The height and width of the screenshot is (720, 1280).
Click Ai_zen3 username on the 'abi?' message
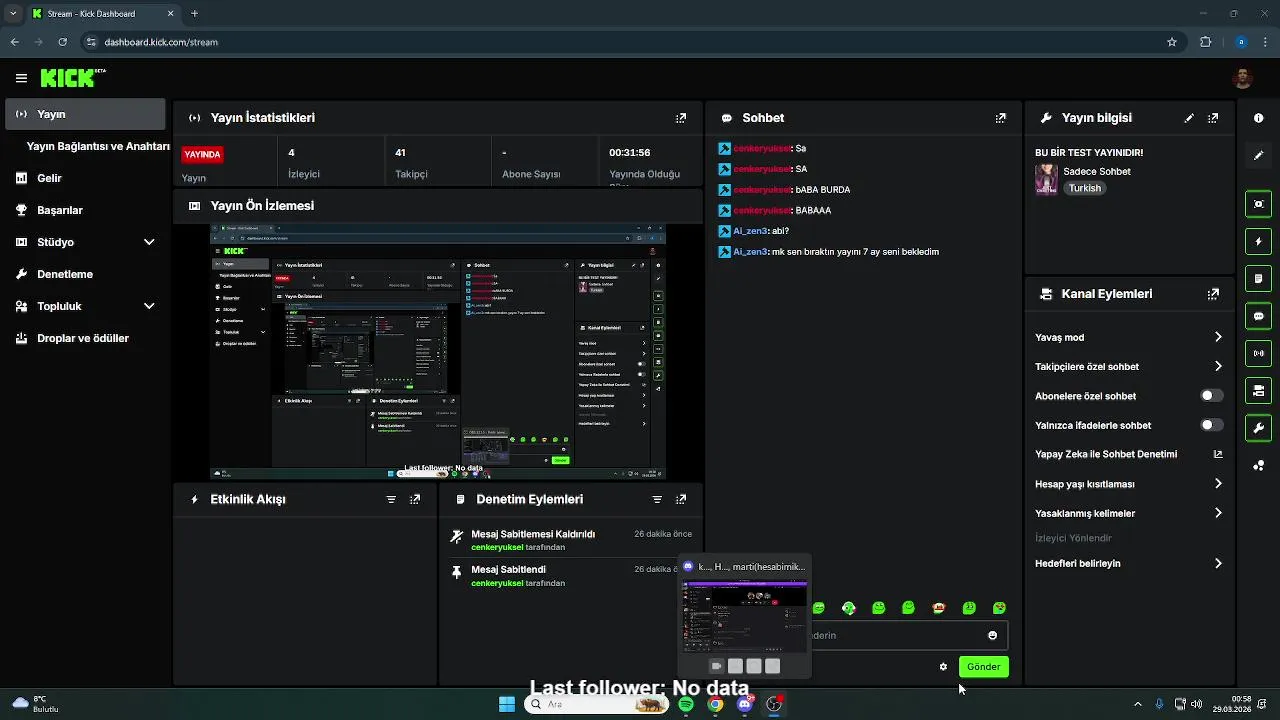click(x=750, y=231)
